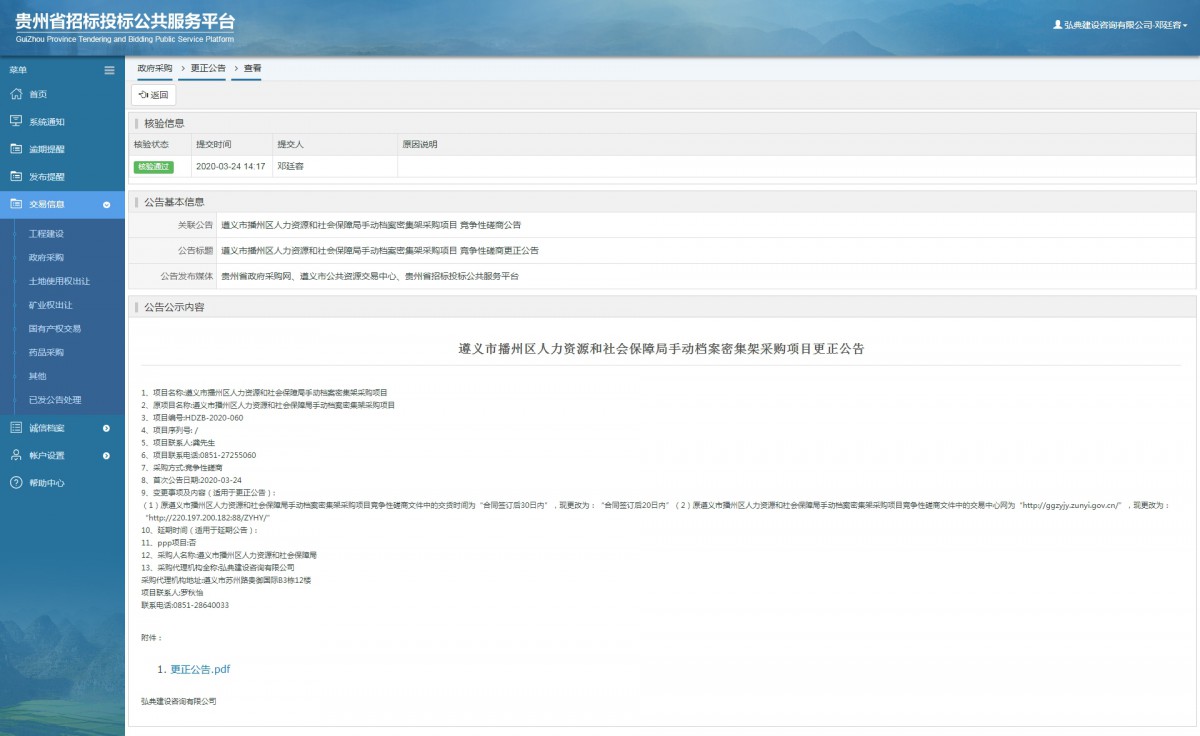The width and height of the screenshot is (1200, 736).
Task: Click the 核验通过 green status badge
Action: (154, 166)
